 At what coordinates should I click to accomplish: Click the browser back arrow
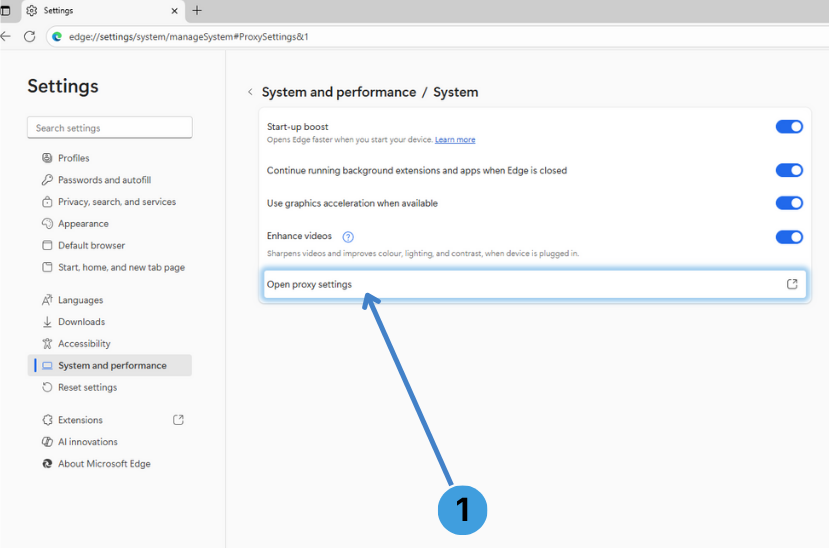pos(5,36)
